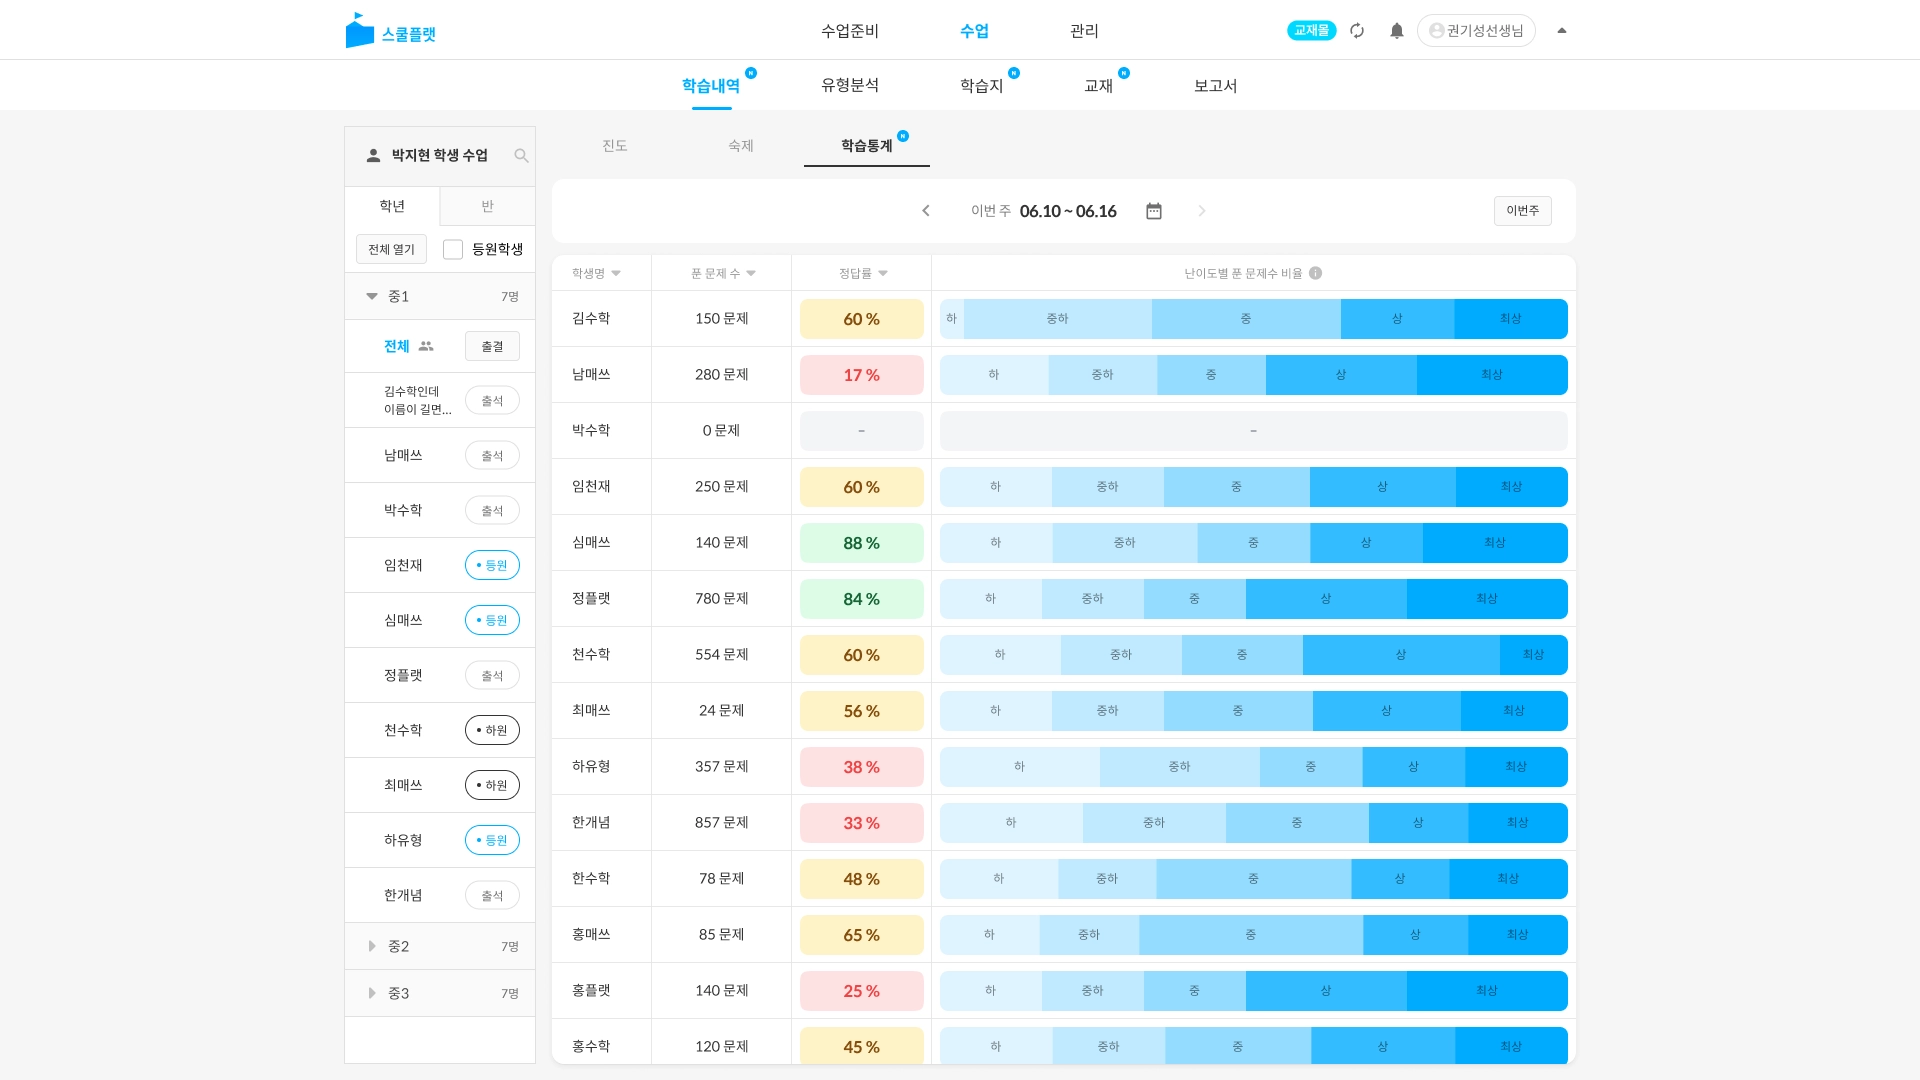Viewport: 1920px width, 1080px height.
Task: Click the 전체 열기 button
Action: tap(391, 249)
